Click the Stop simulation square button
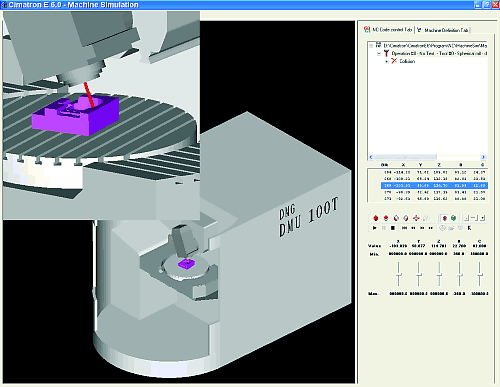 pos(393,228)
